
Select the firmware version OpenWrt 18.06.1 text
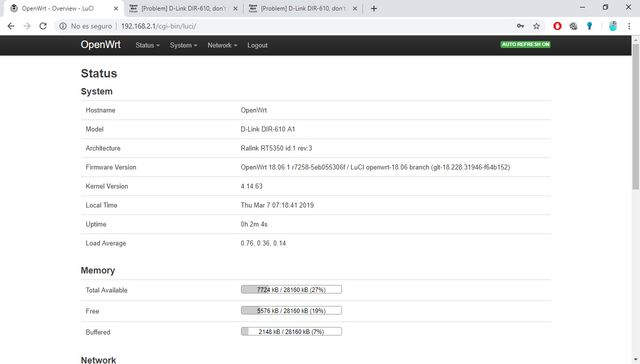[x=375, y=167]
